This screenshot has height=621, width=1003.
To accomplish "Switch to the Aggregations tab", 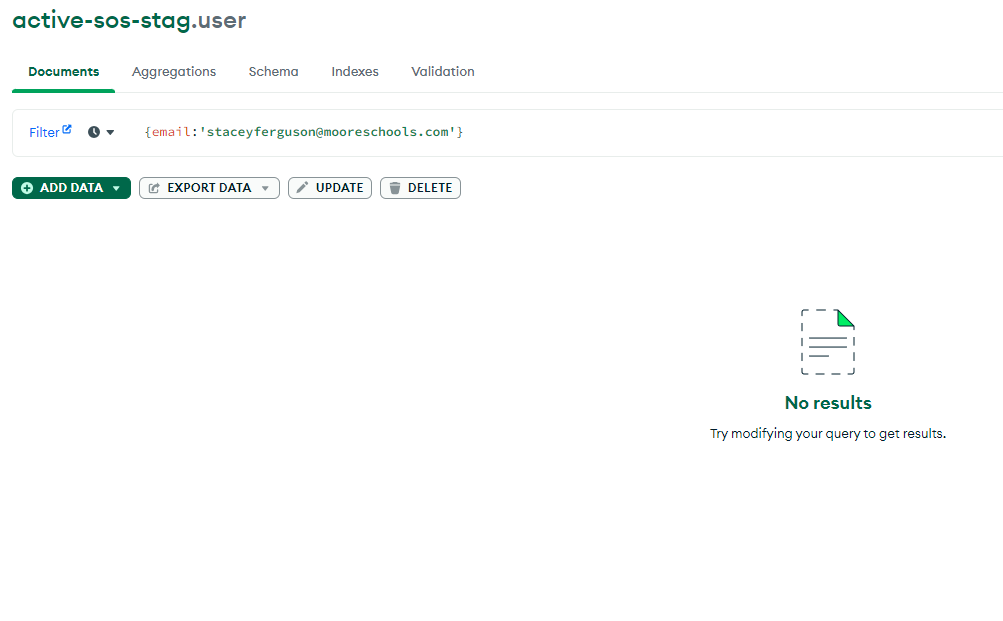I will point(174,72).
